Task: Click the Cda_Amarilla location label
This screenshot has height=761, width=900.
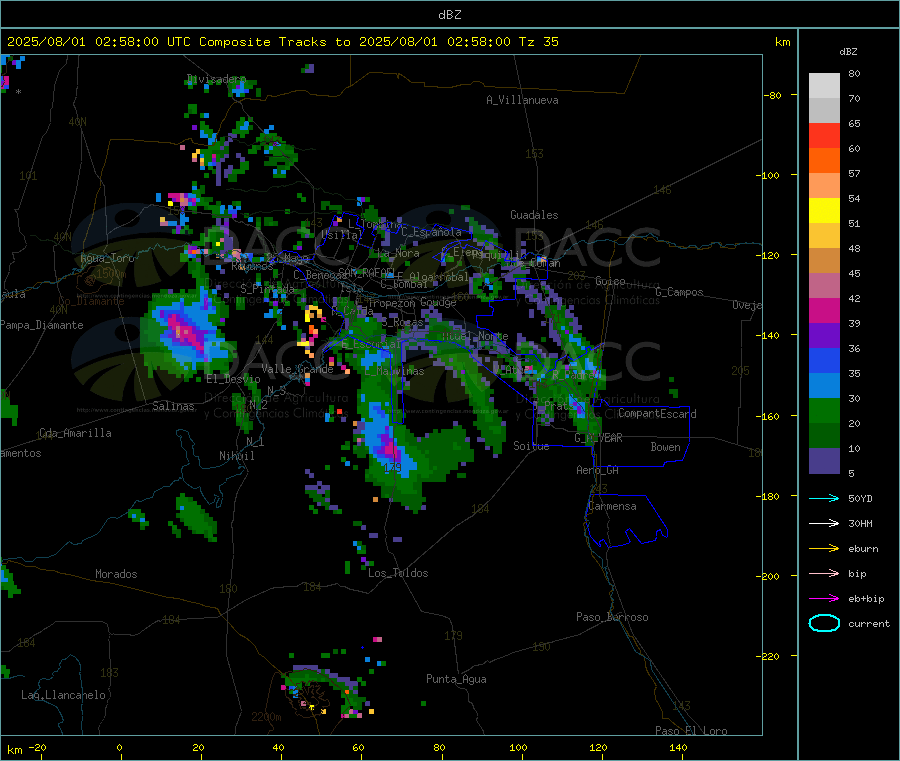Action: tap(75, 433)
